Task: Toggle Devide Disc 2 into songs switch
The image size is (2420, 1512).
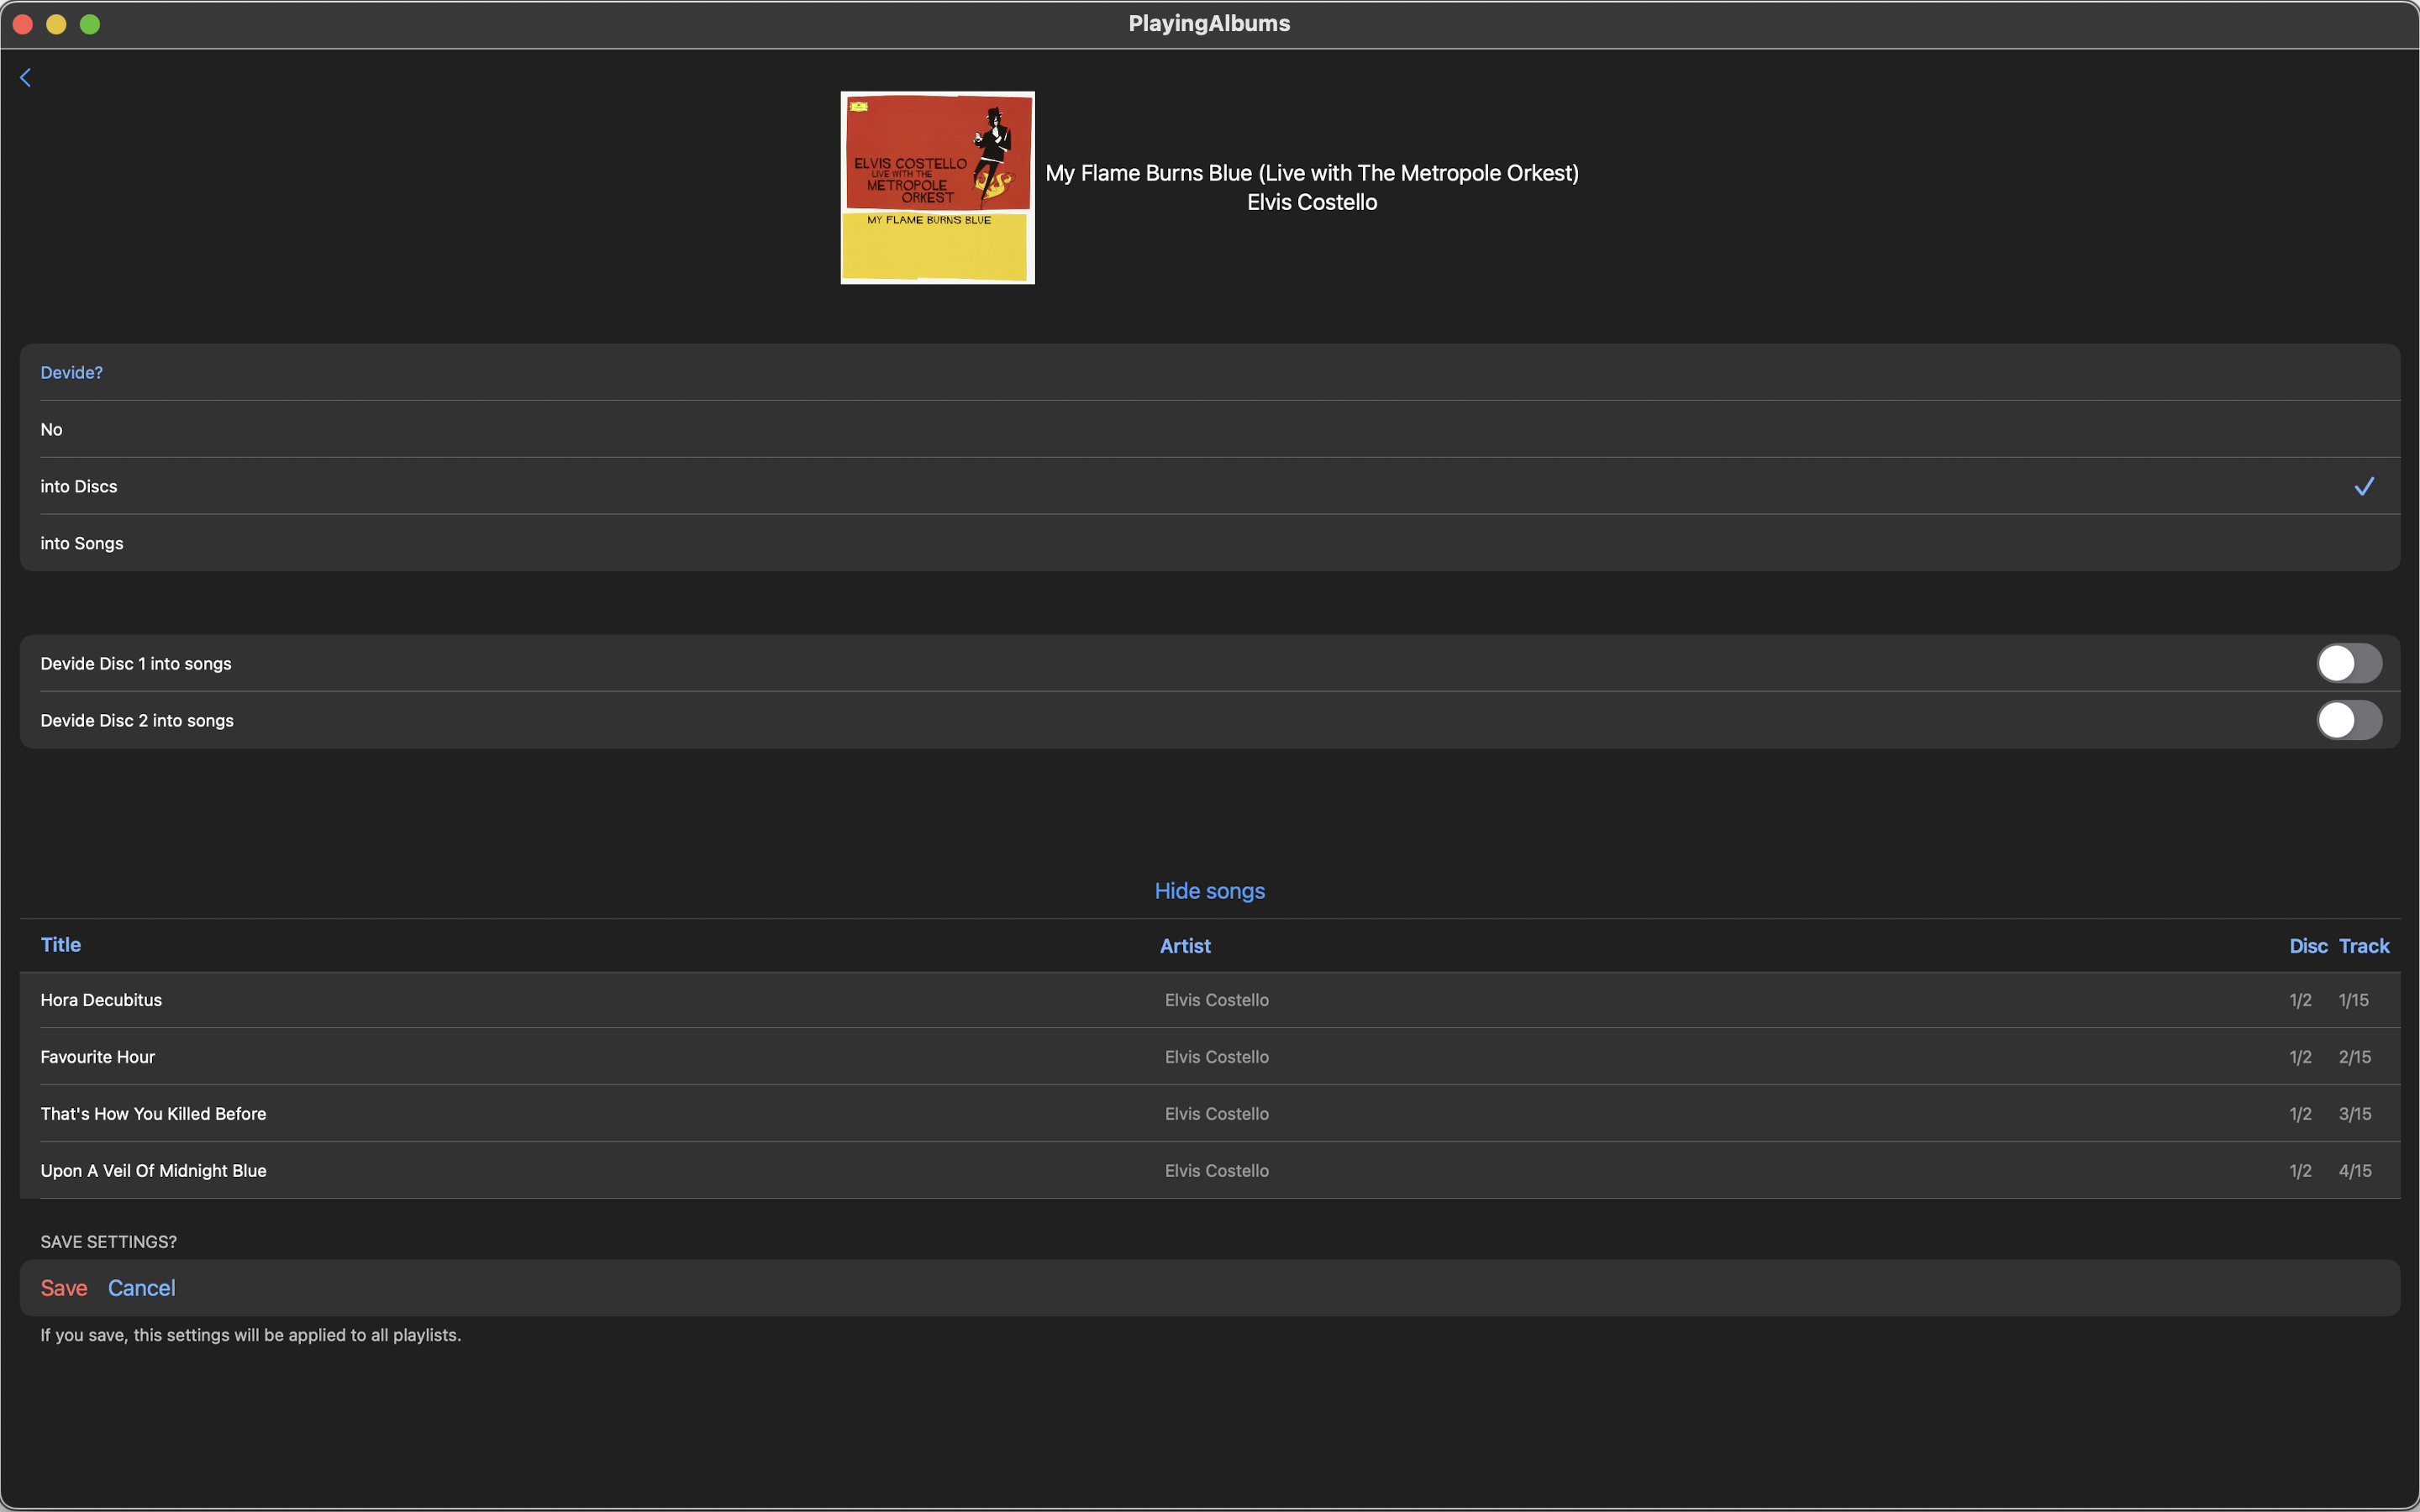Action: (2348, 720)
